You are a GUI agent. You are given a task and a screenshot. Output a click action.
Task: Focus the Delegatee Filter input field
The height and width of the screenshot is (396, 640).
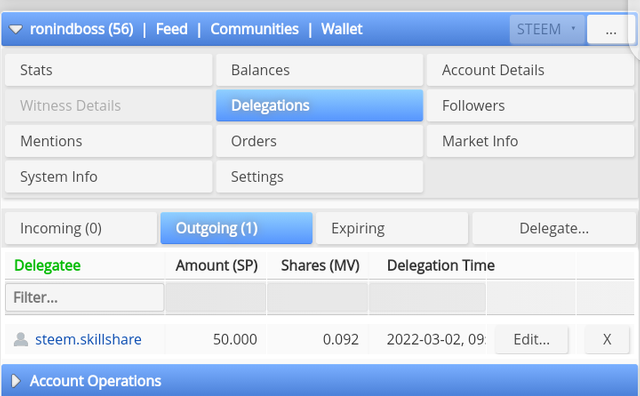pos(84,298)
